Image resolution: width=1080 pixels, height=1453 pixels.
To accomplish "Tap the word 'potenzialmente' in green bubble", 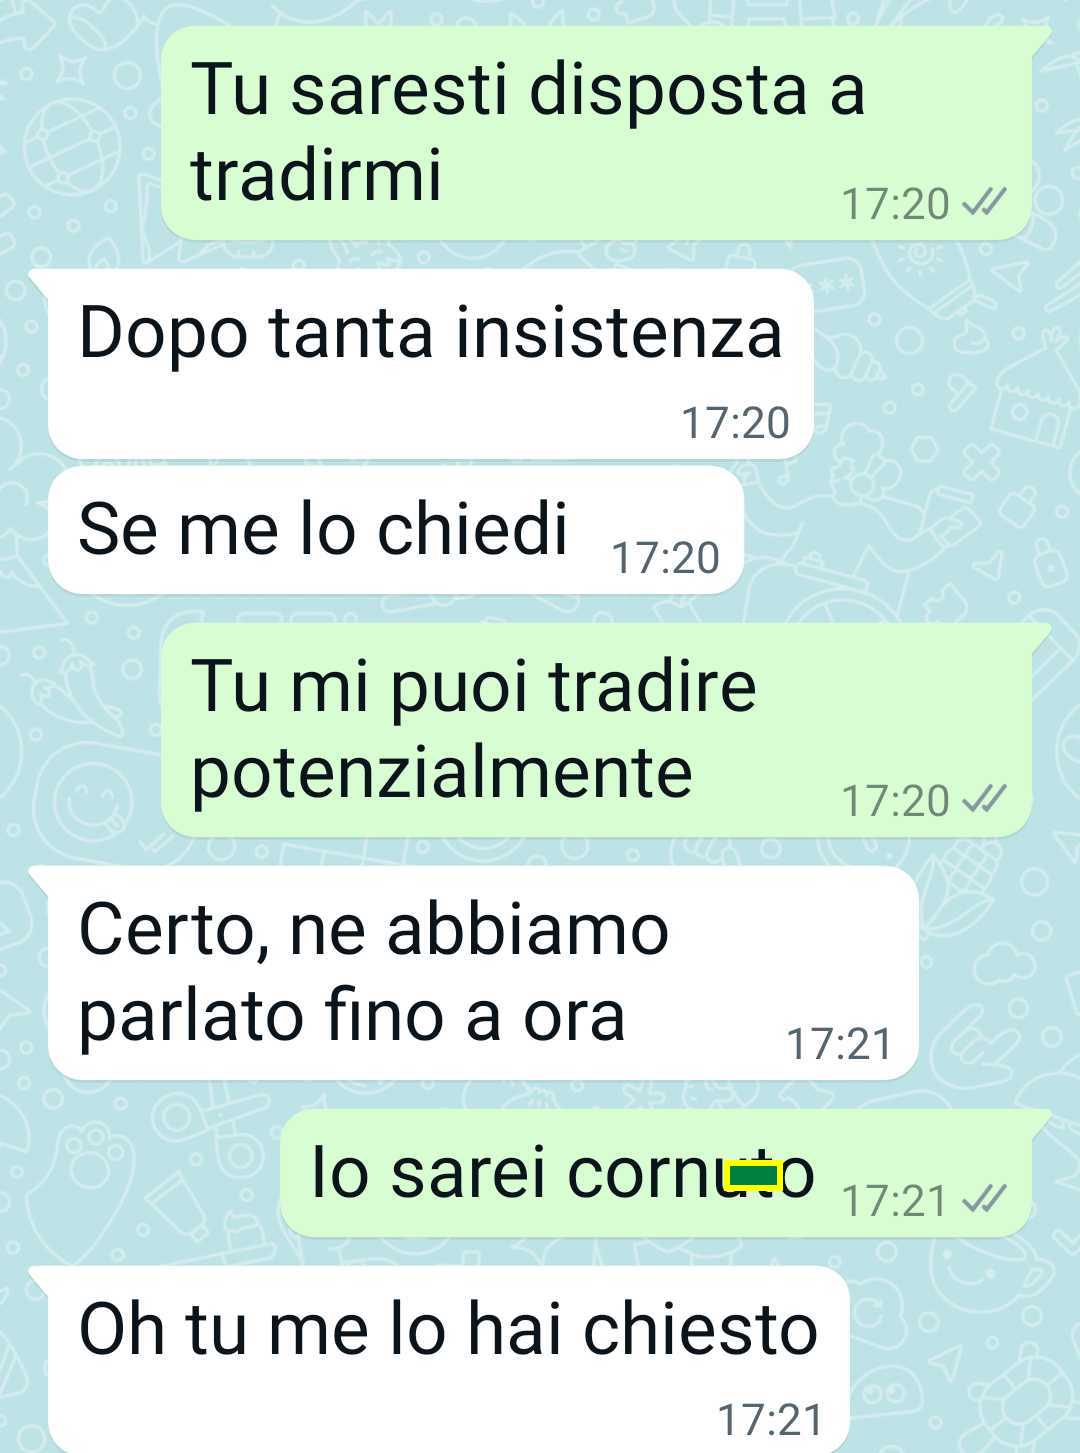I will point(442,773).
